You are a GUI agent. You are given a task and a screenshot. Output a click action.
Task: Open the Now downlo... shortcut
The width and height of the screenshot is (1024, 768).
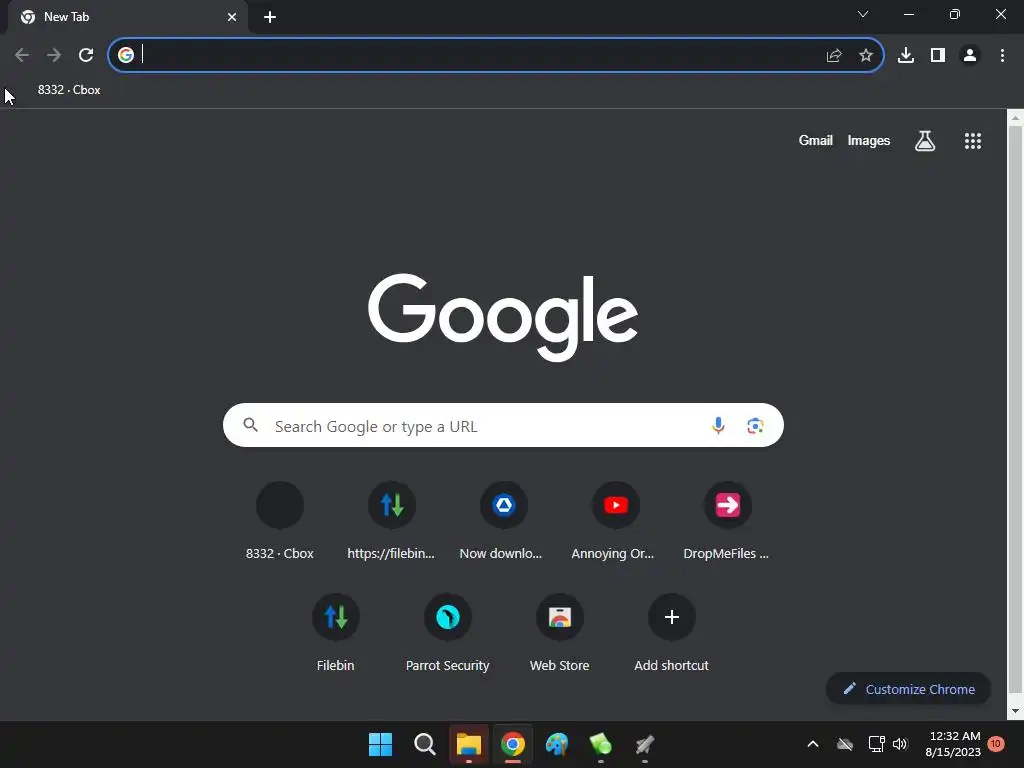[x=504, y=521]
